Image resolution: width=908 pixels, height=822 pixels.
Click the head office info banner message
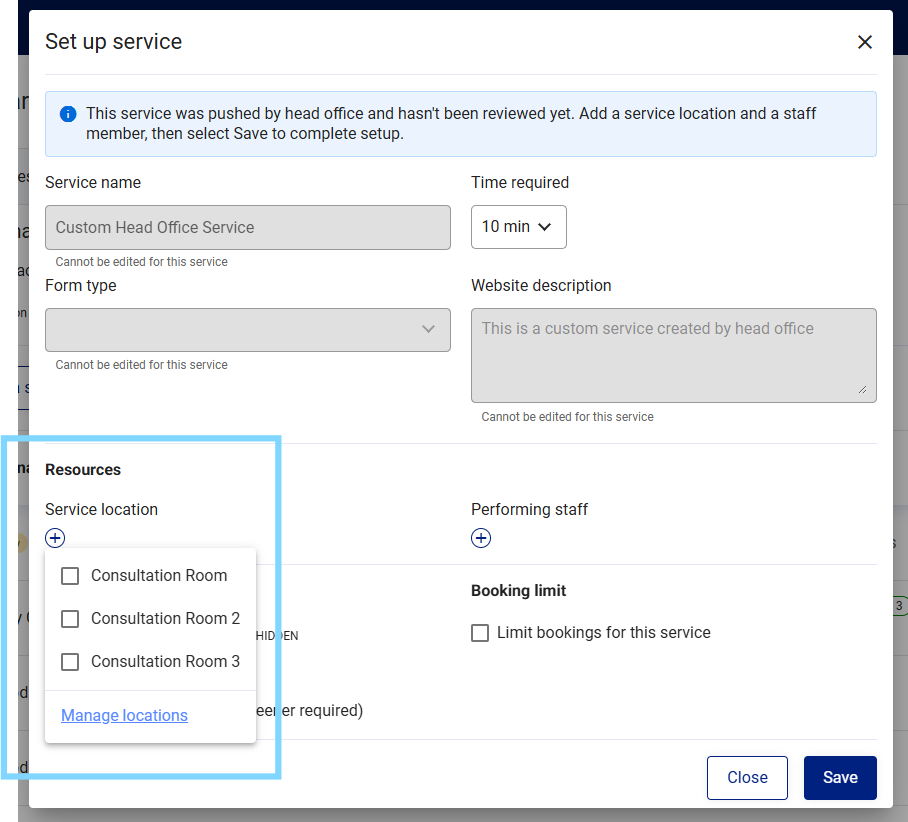451,123
